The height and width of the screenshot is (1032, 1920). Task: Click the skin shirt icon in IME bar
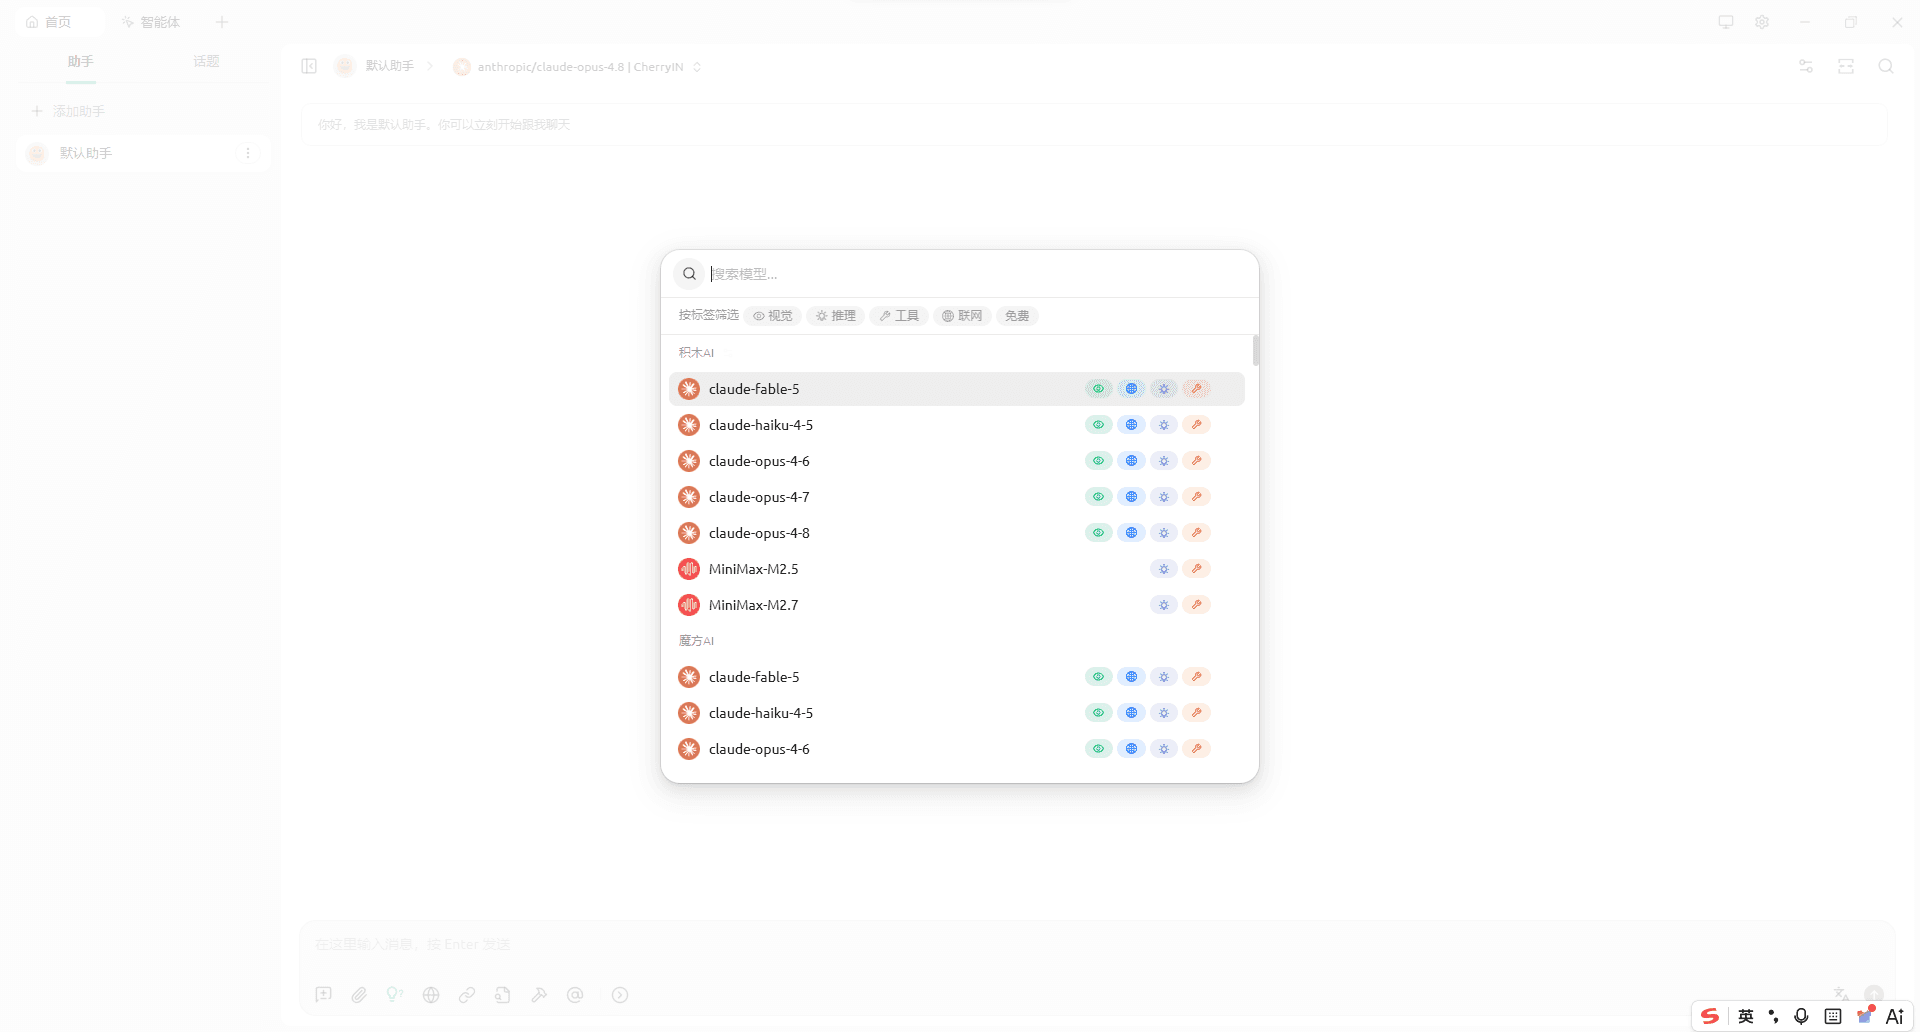(1865, 1016)
